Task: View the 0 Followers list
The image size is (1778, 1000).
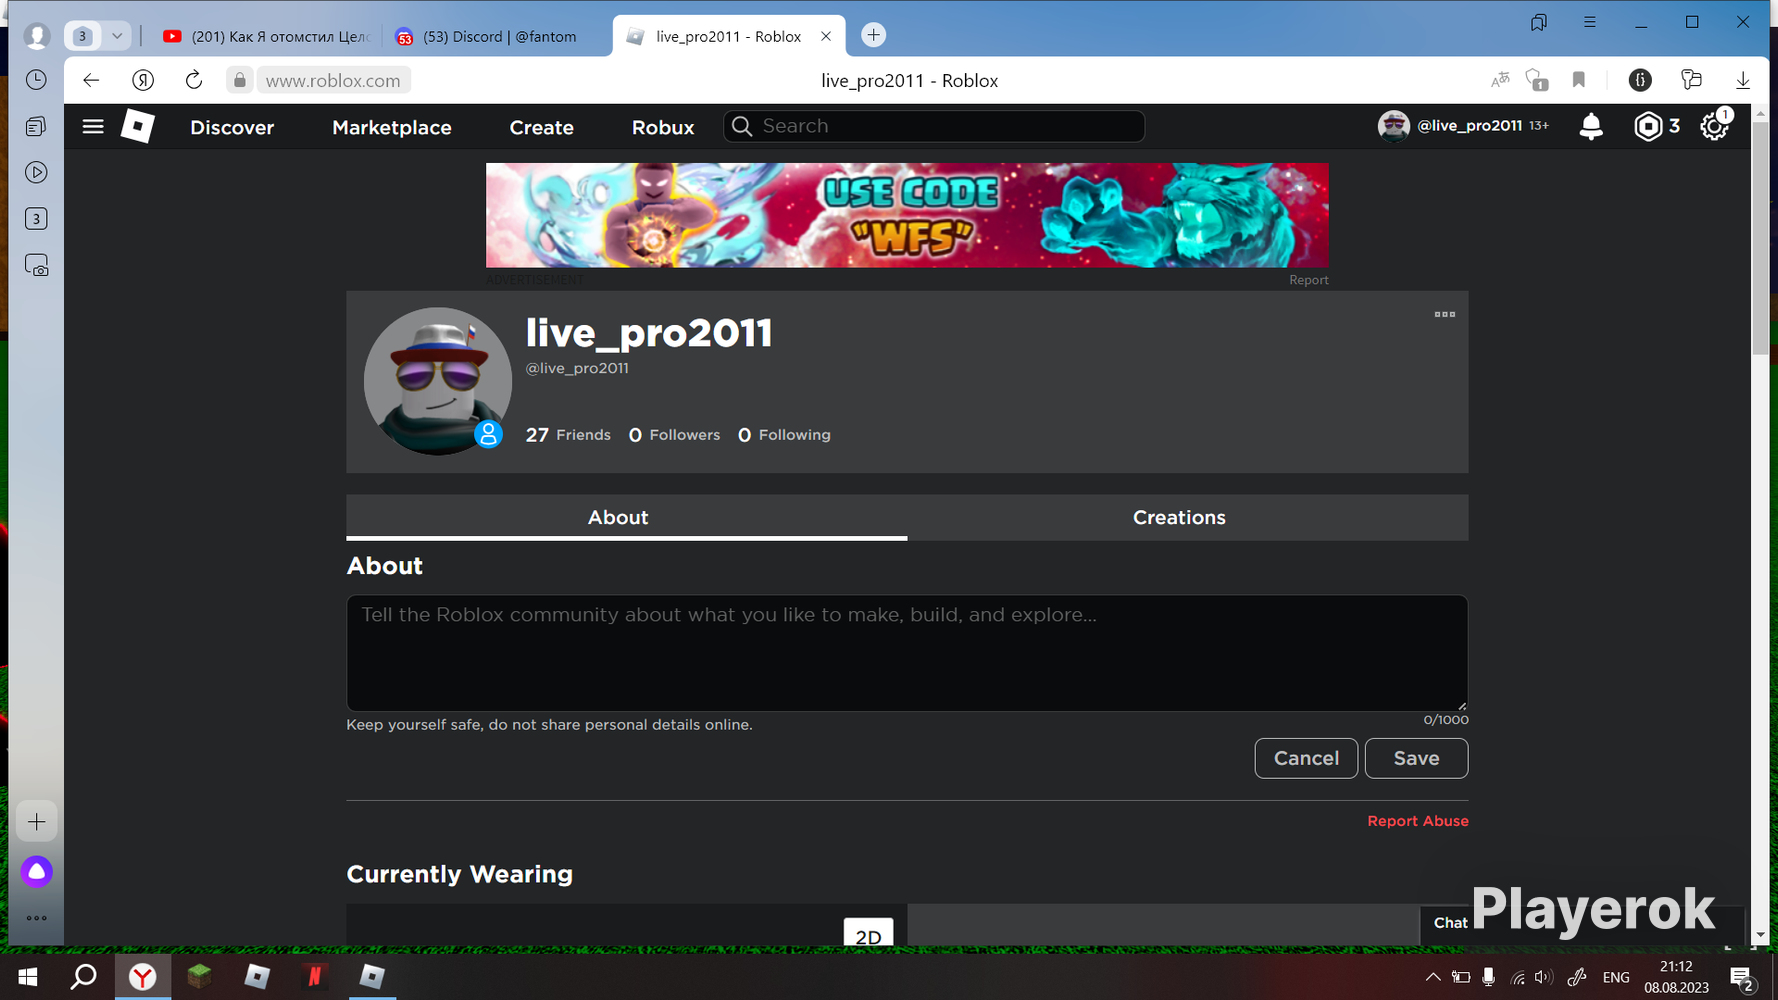Action: pos(674,435)
